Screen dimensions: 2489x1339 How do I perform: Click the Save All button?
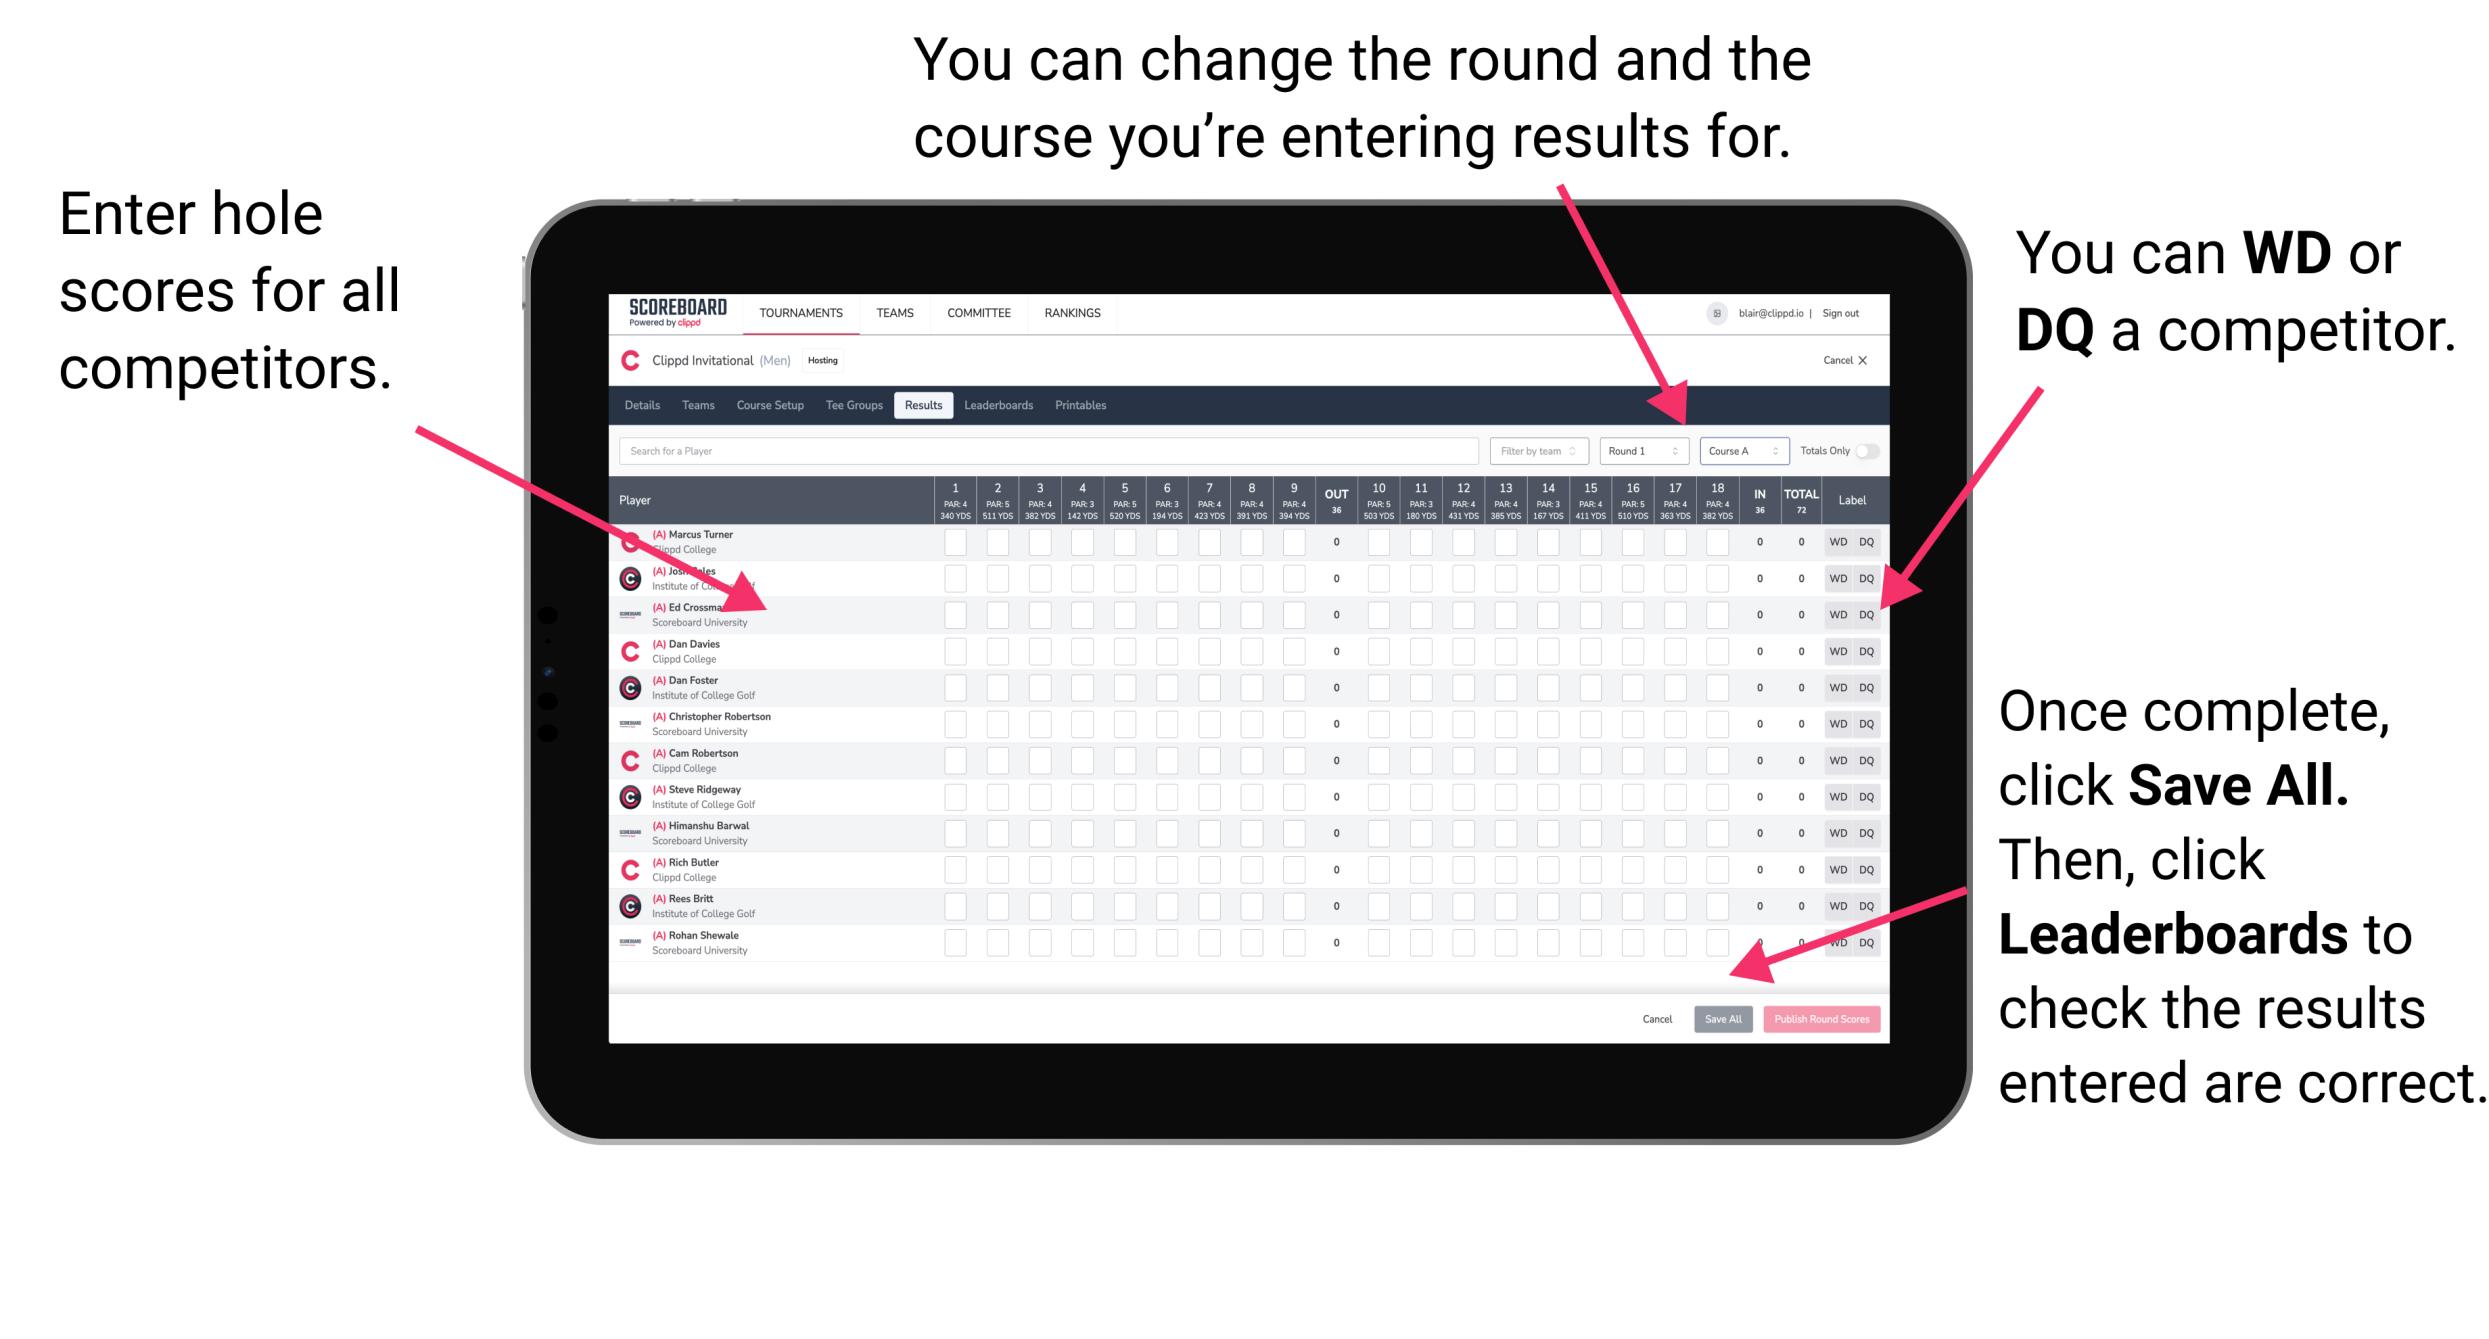tap(1723, 1017)
